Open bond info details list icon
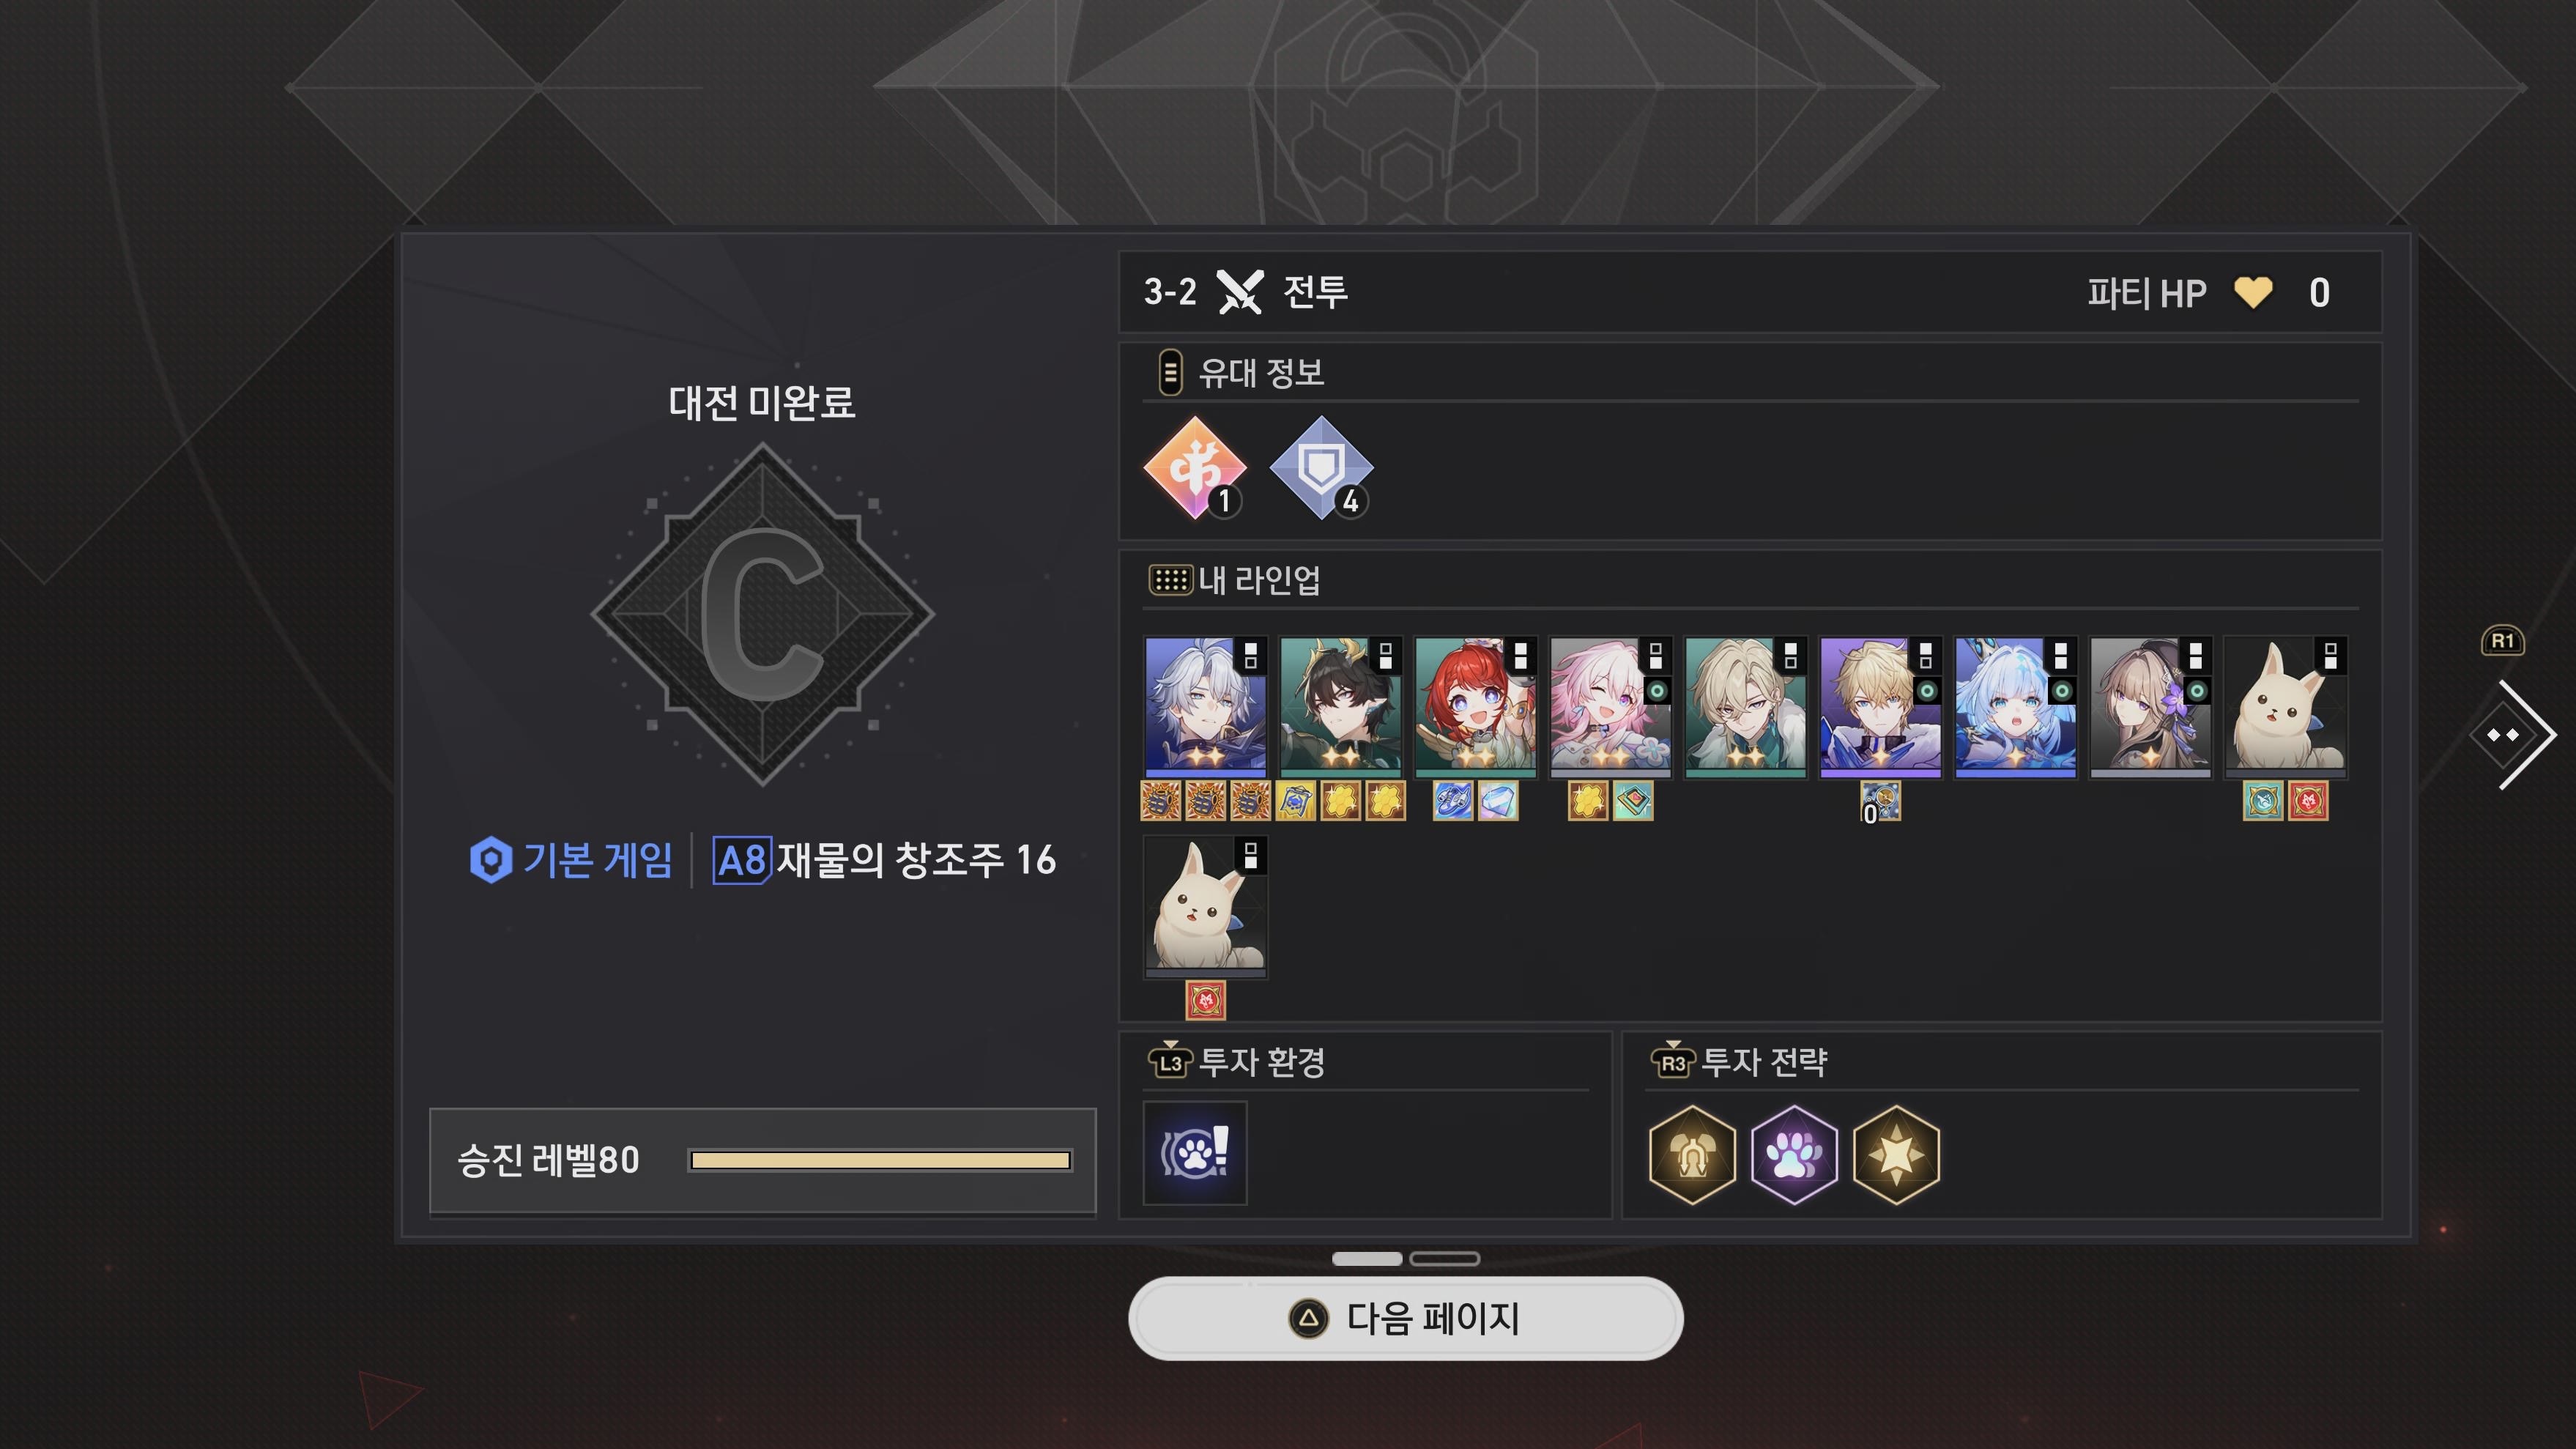The height and width of the screenshot is (1449, 2576). (x=1170, y=373)
